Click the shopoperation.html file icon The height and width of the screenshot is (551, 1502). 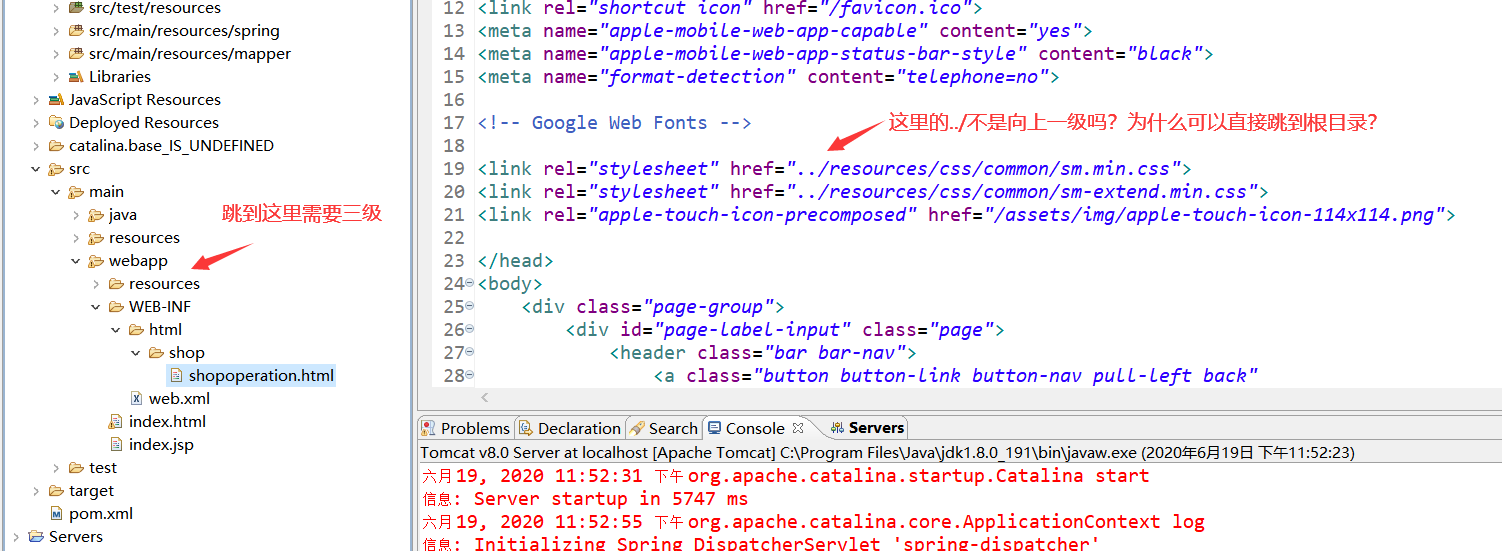click(x=176, y=376)
